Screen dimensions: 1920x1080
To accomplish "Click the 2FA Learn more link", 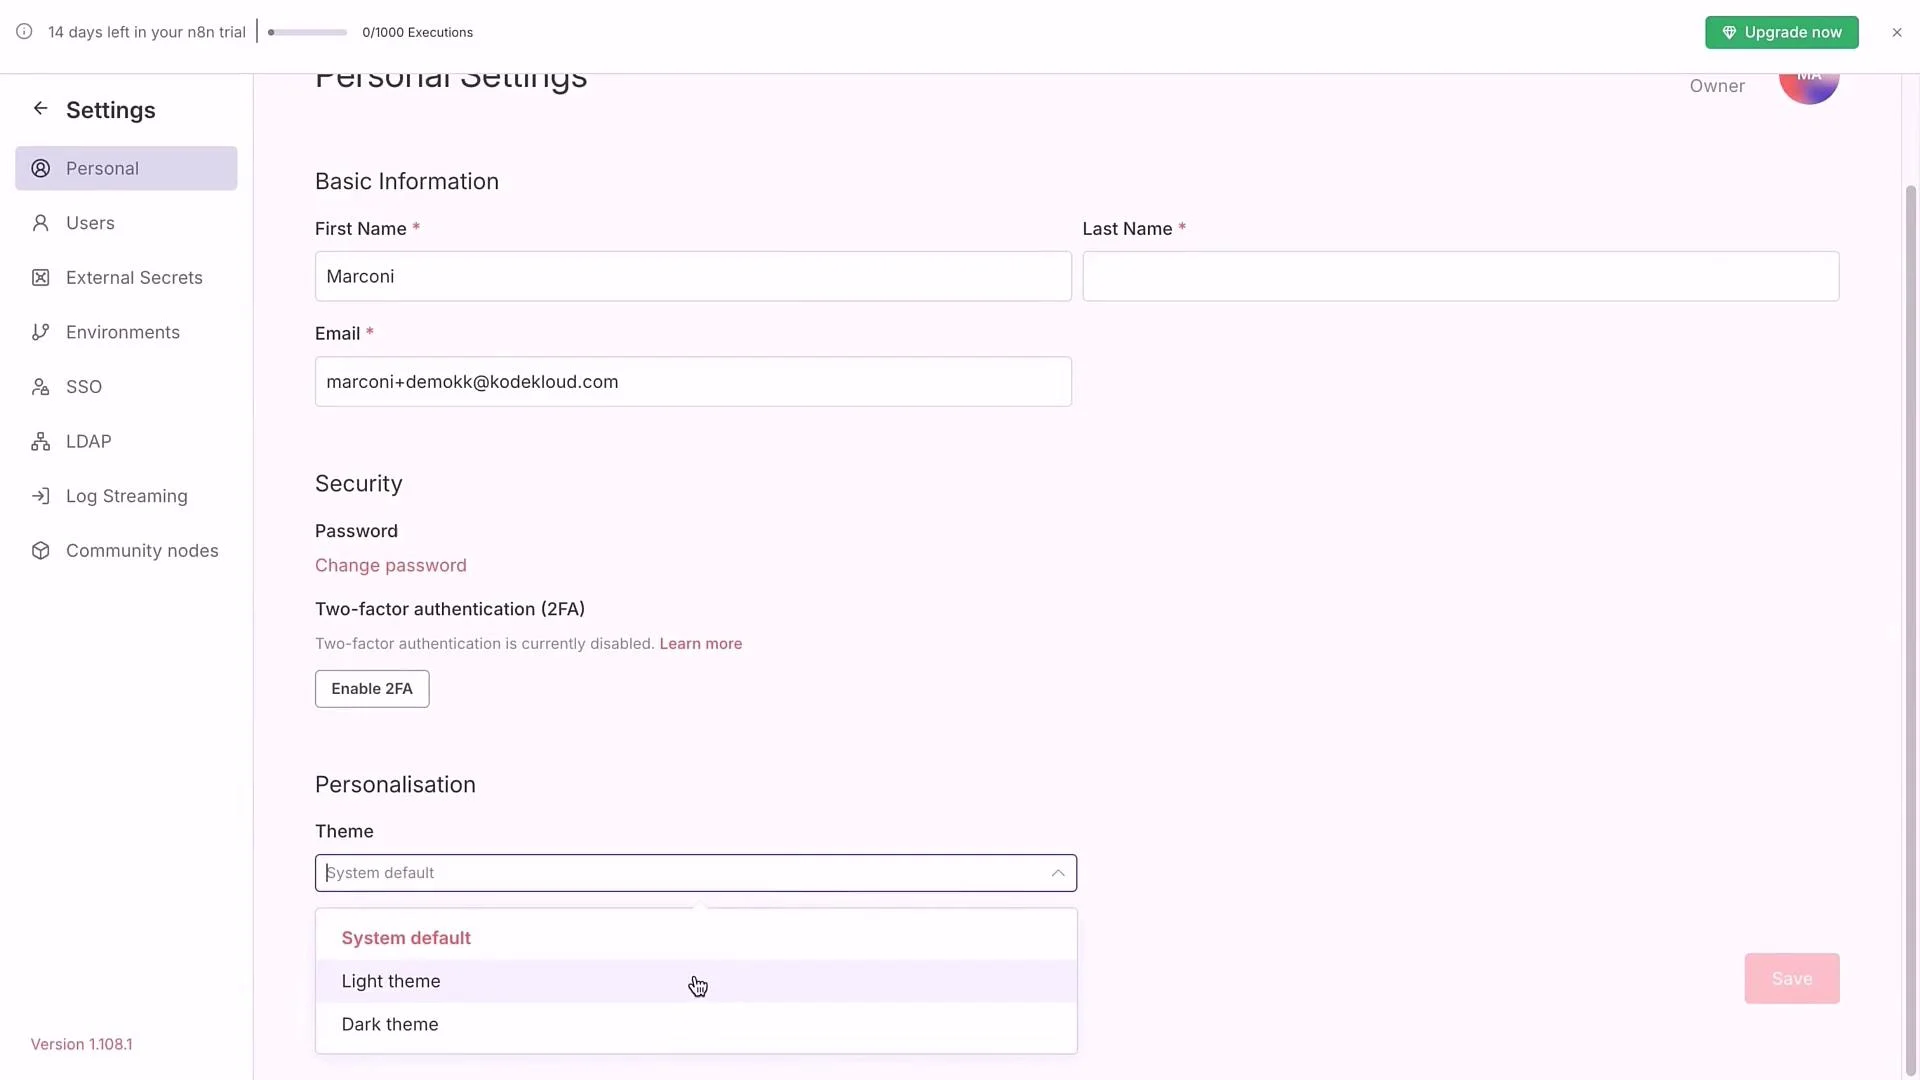I will click(x=701, y=644).
